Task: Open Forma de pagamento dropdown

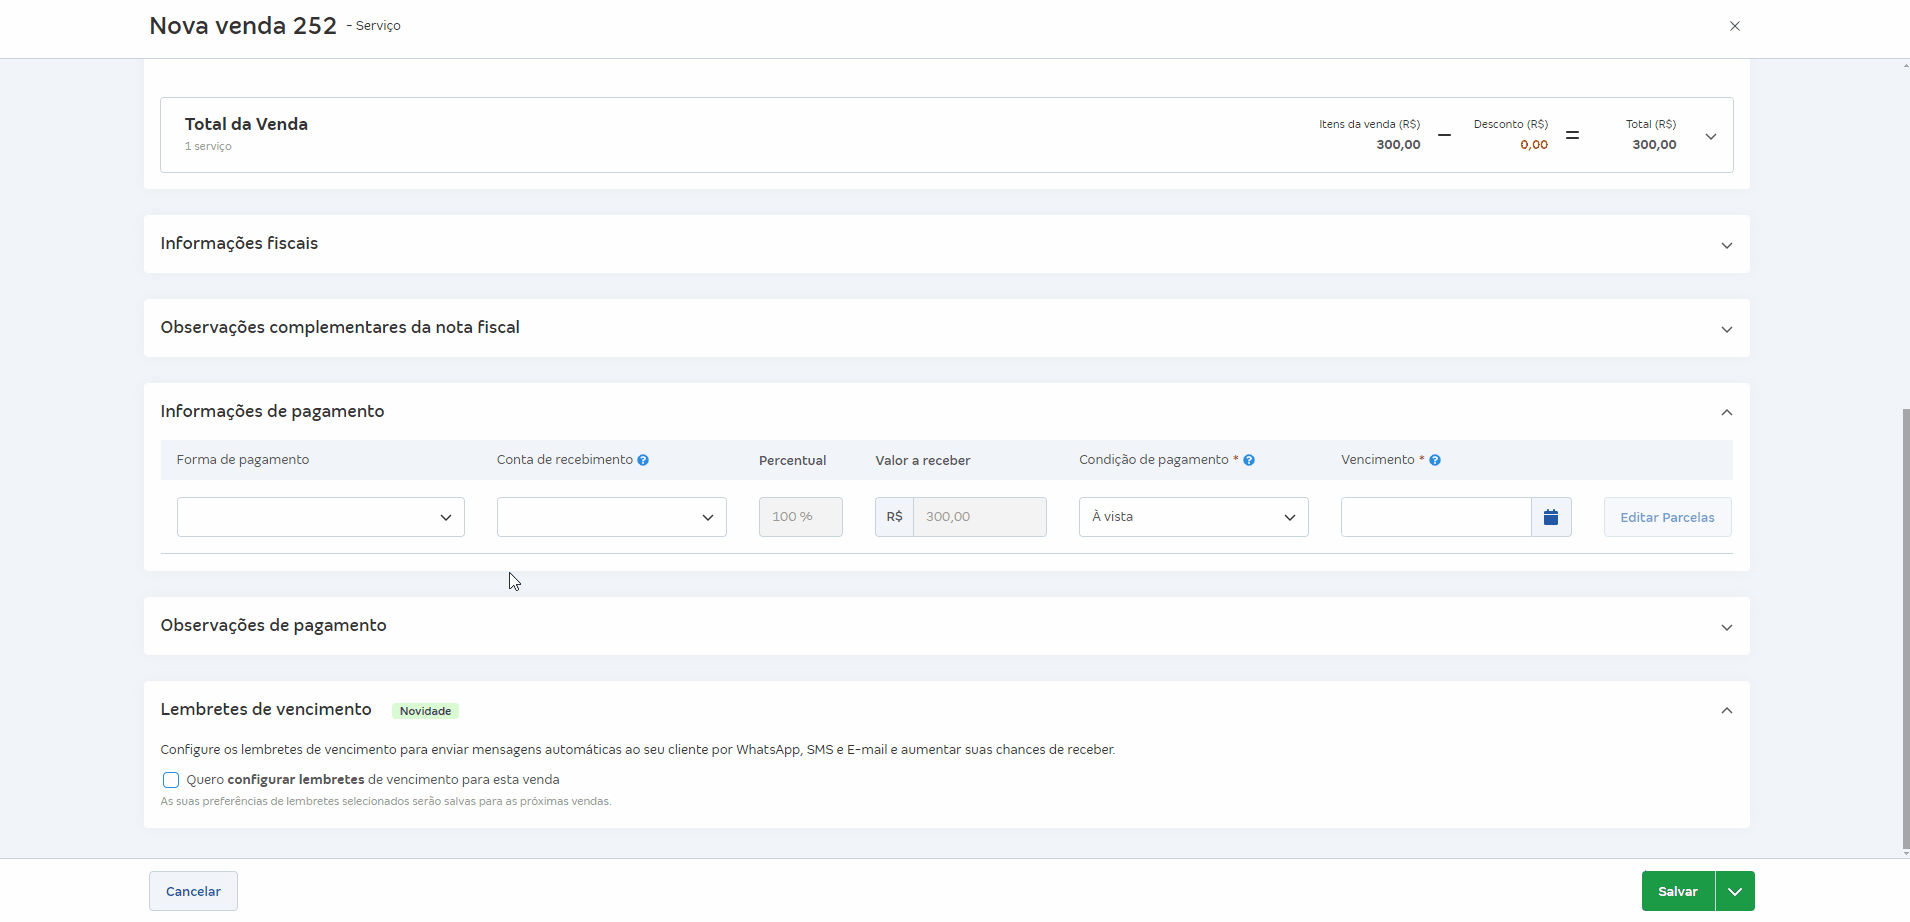Action: [x=321, y=517]
